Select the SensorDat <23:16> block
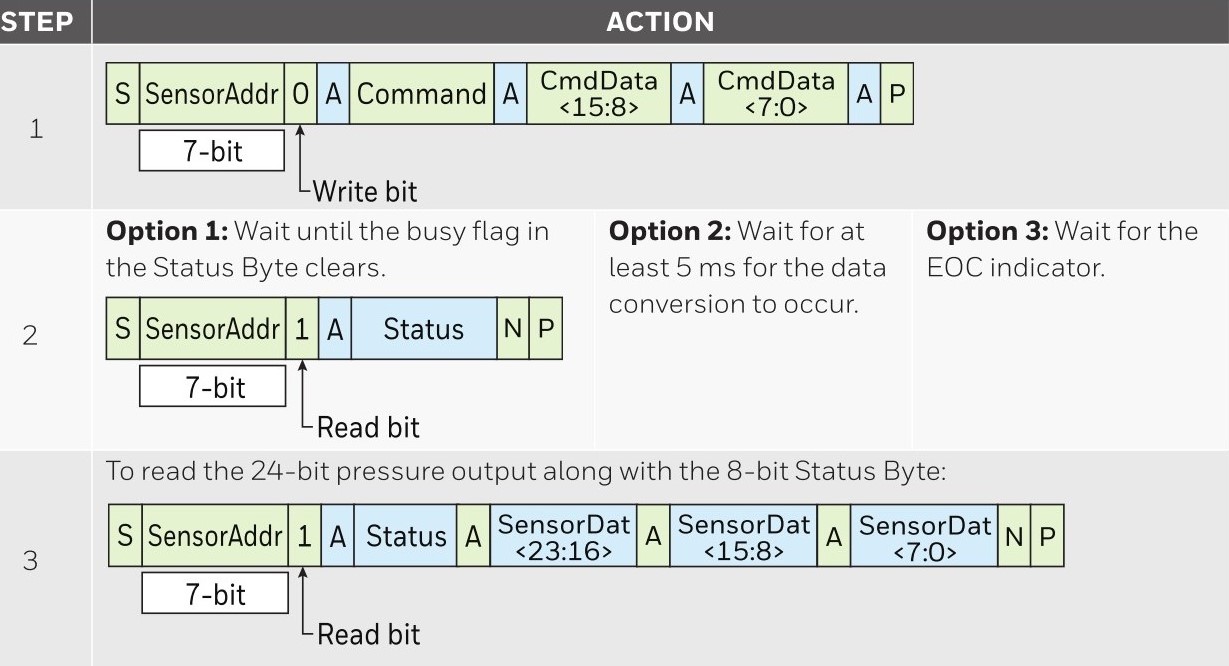Image resolution: width=1229 pixels, height=666 pixels. [x=563, y=536]
